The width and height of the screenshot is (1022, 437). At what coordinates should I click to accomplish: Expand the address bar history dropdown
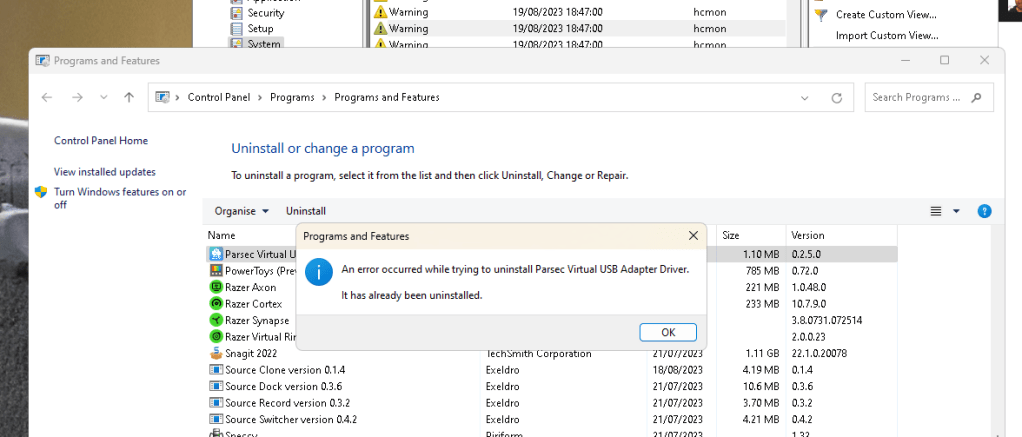pyautogui.click(x=805, y=98)
